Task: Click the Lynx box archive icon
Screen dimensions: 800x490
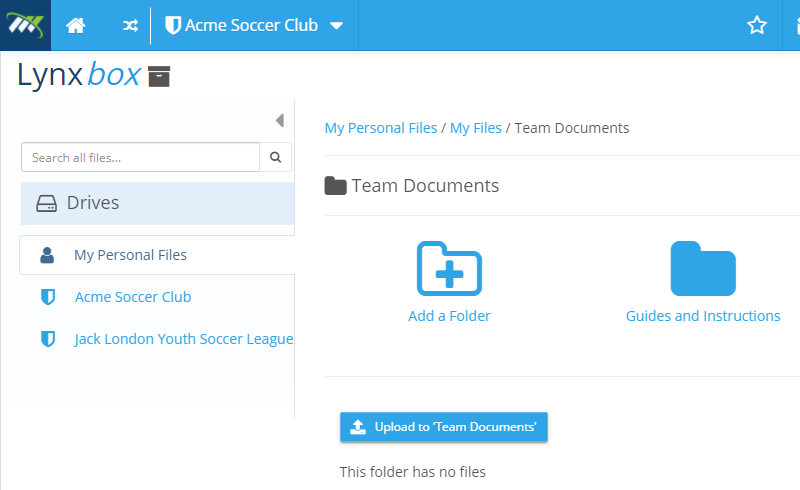Action: click(x=159, y=77)
